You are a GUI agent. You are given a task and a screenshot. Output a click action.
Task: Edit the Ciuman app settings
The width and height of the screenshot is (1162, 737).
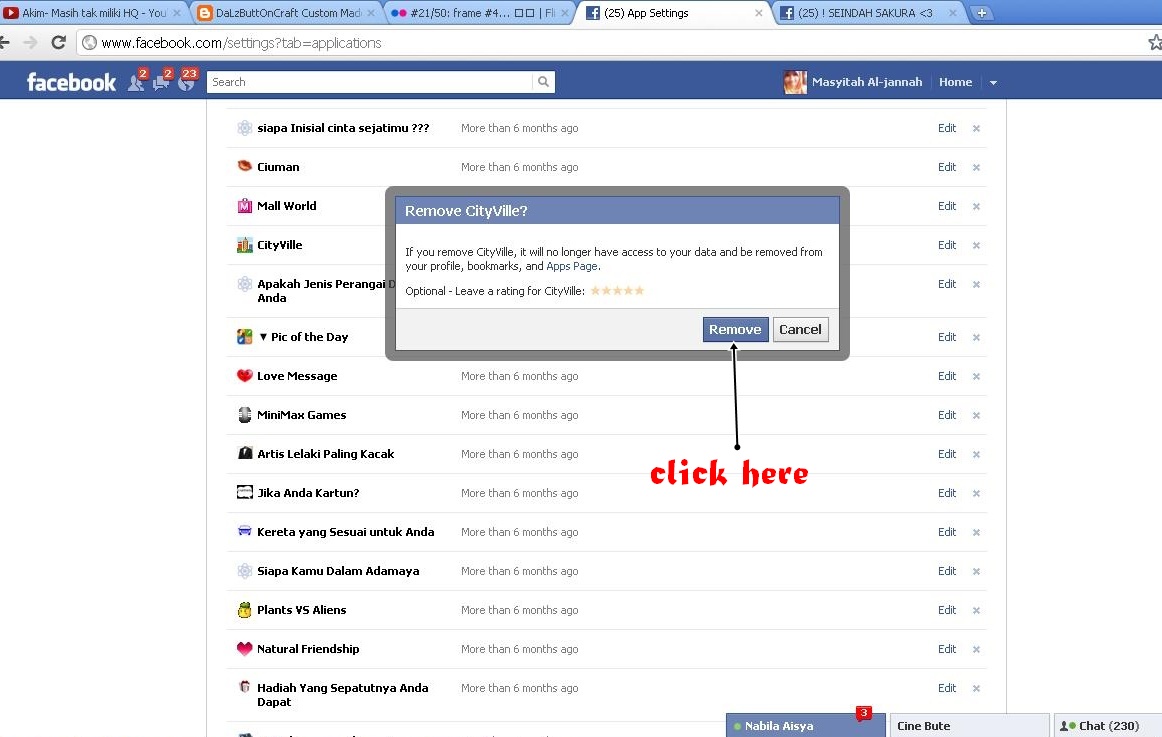947,167
